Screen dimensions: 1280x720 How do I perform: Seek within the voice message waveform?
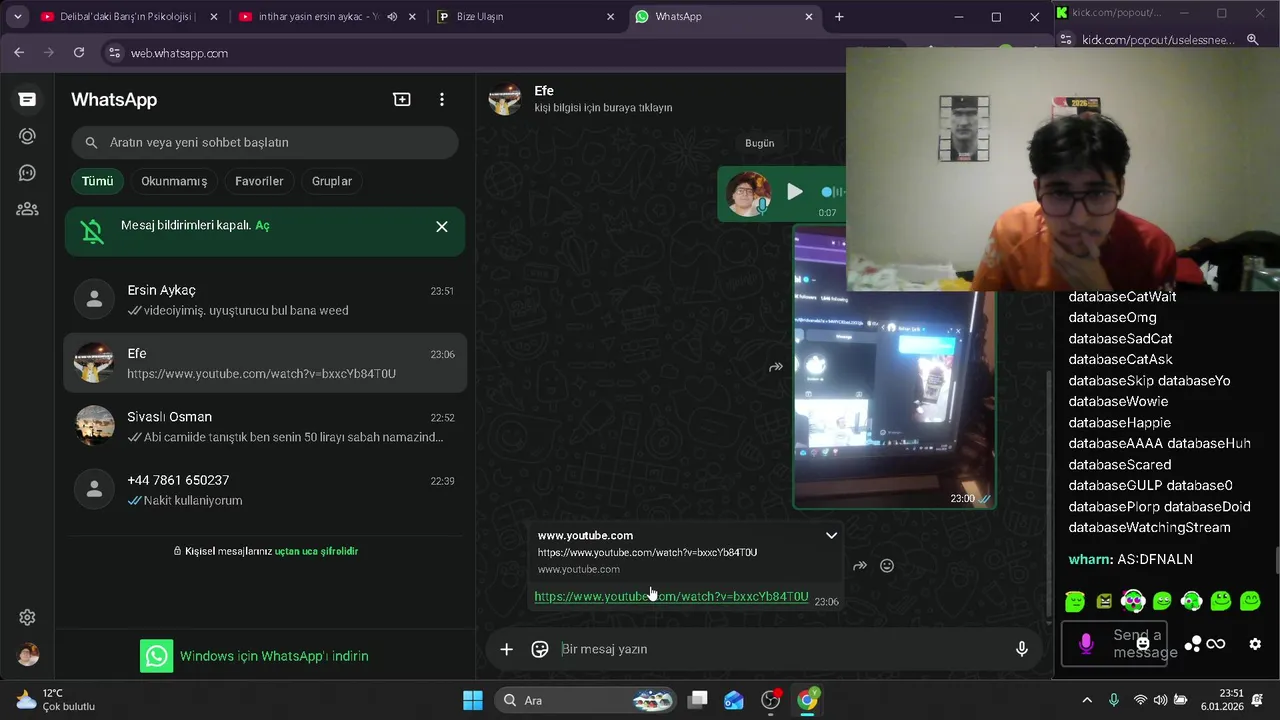(x=833, y=192)
